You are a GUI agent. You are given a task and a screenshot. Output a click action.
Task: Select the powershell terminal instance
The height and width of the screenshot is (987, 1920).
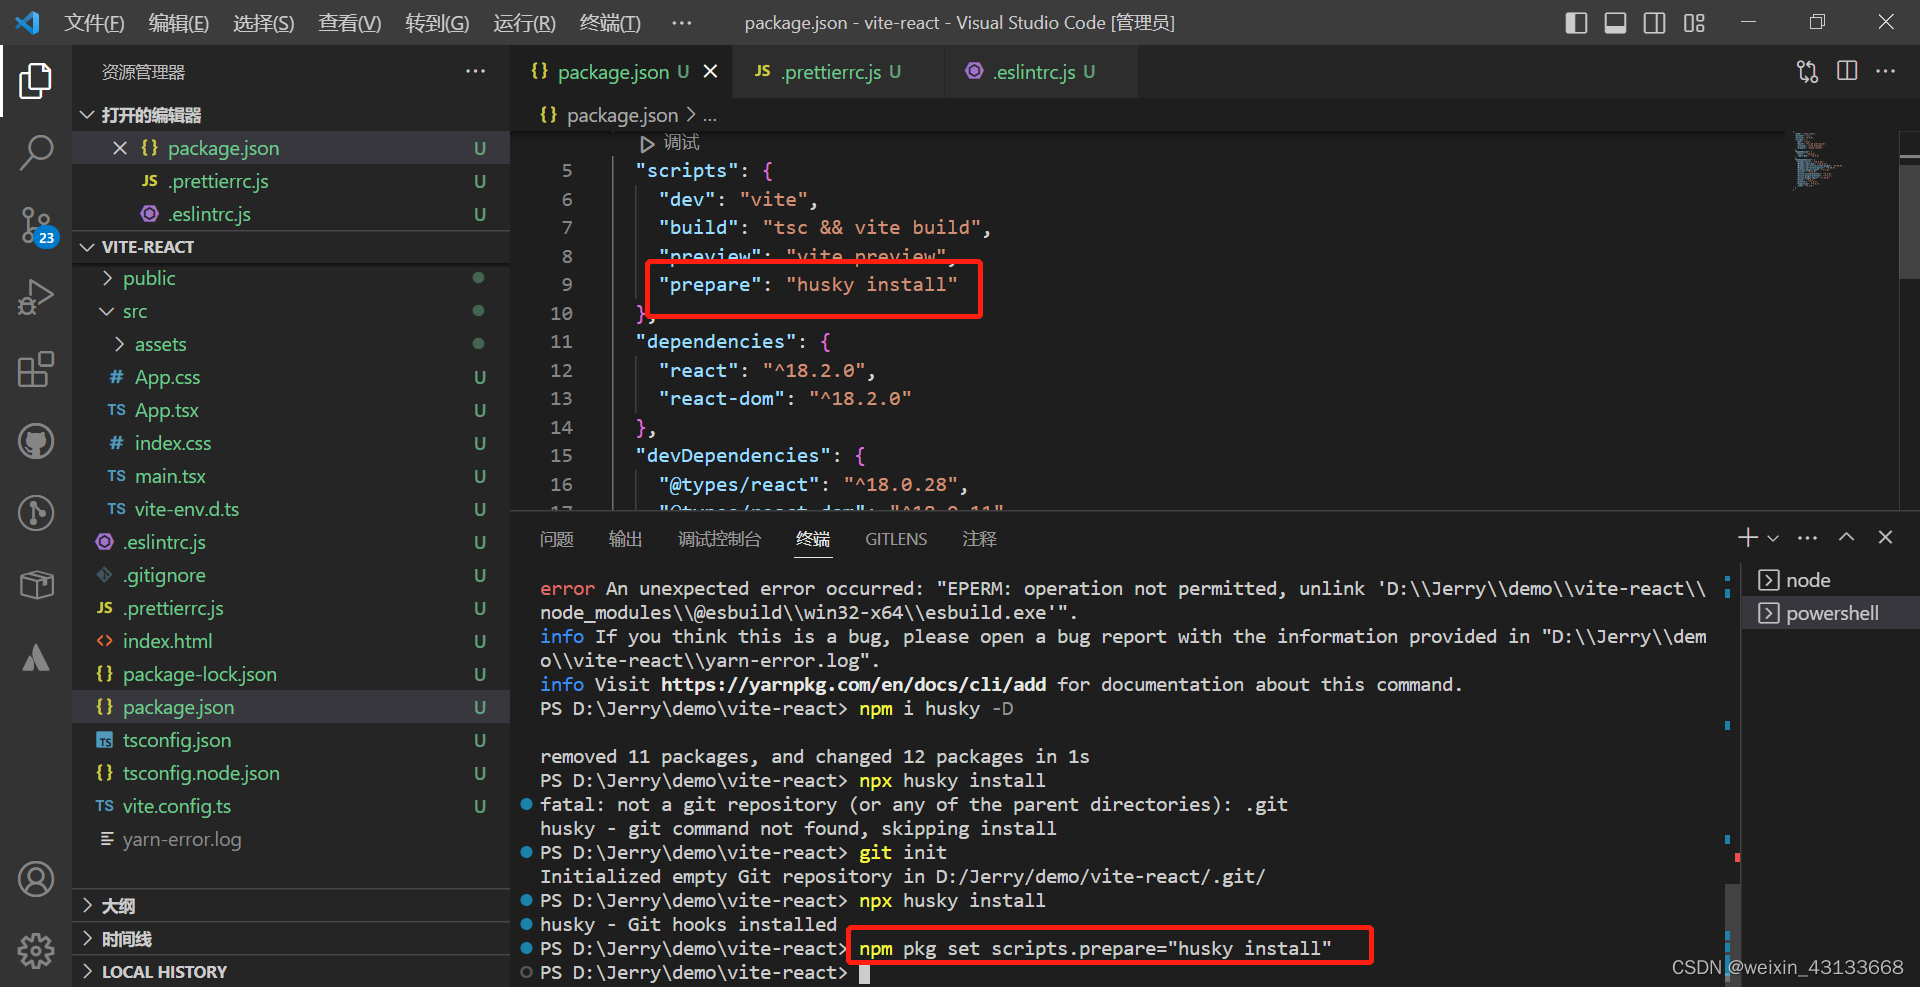coord(1831,613)
